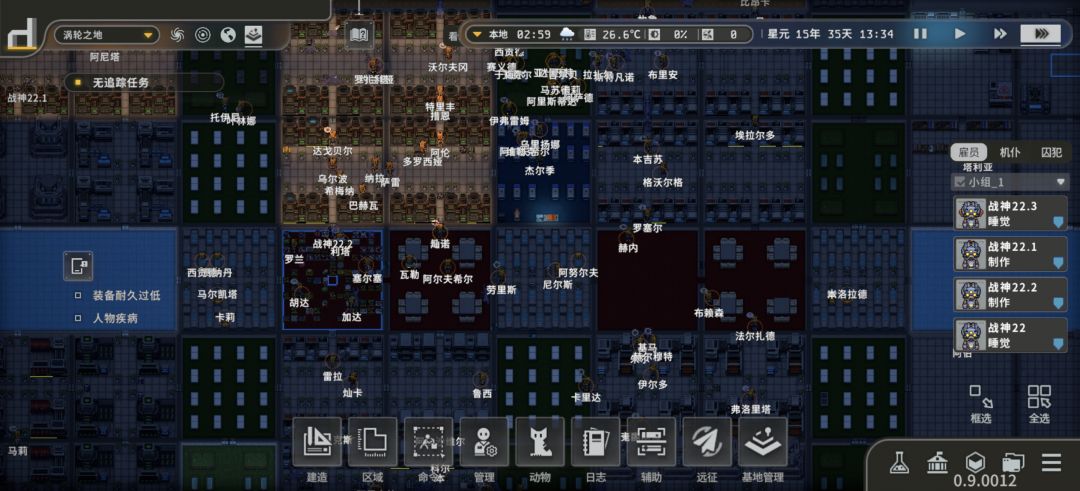
Task: Open the 建造 (build) menu
Action: pyautogui.click(x=317, y=441)
